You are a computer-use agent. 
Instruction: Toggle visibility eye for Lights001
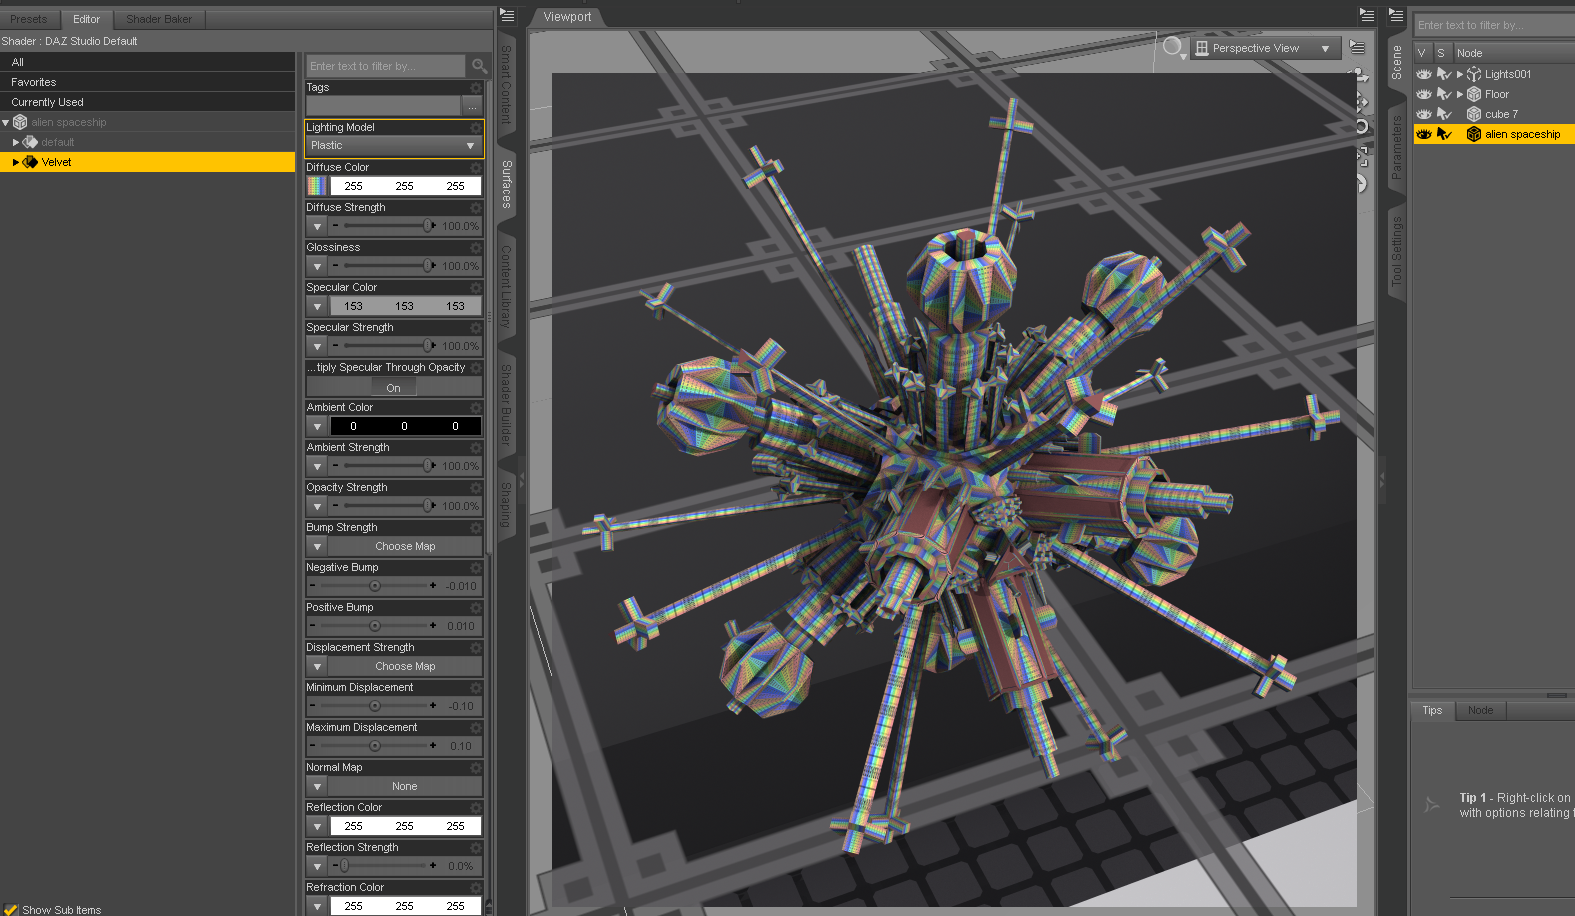click(x=1424, y=74)
